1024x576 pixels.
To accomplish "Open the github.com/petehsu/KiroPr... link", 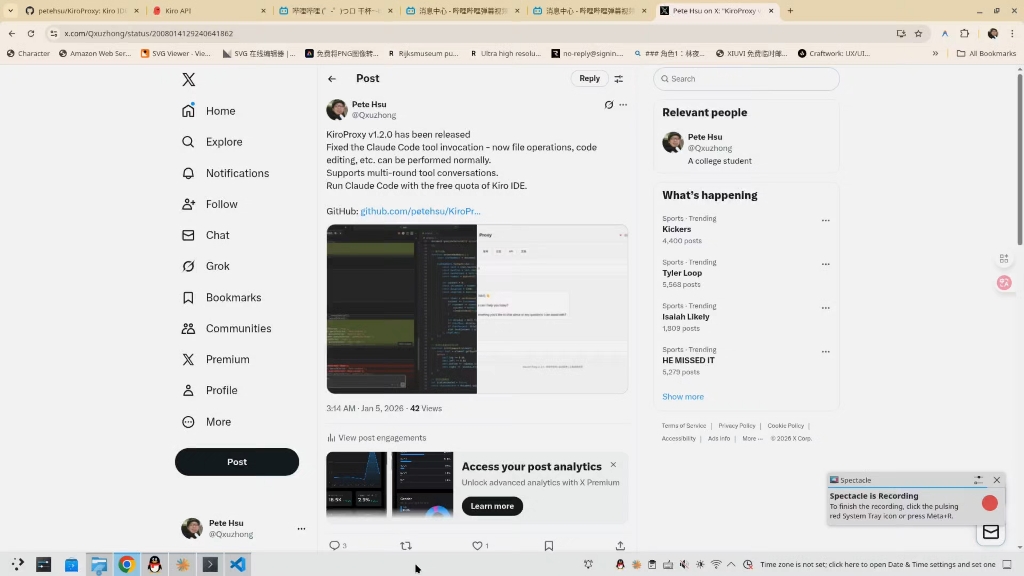I will pyautogui.click(x=420, y=211).
